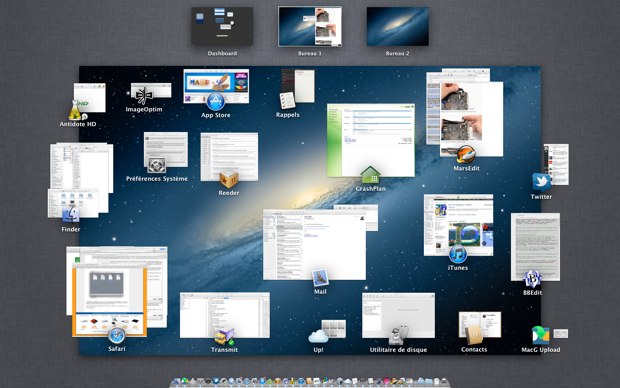The height and width of the screenshot is (388, 620).
Task: Click the "Bureau 1" label text
Action: (310, 53)
